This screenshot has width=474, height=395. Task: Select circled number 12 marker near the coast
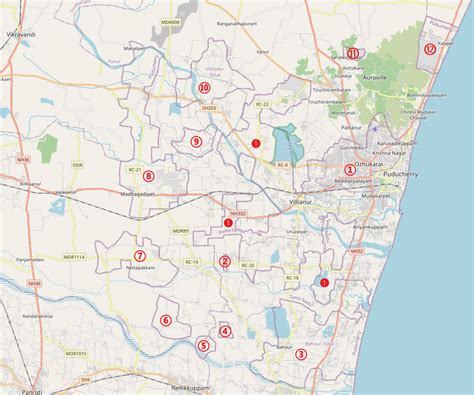coord(430,49)
